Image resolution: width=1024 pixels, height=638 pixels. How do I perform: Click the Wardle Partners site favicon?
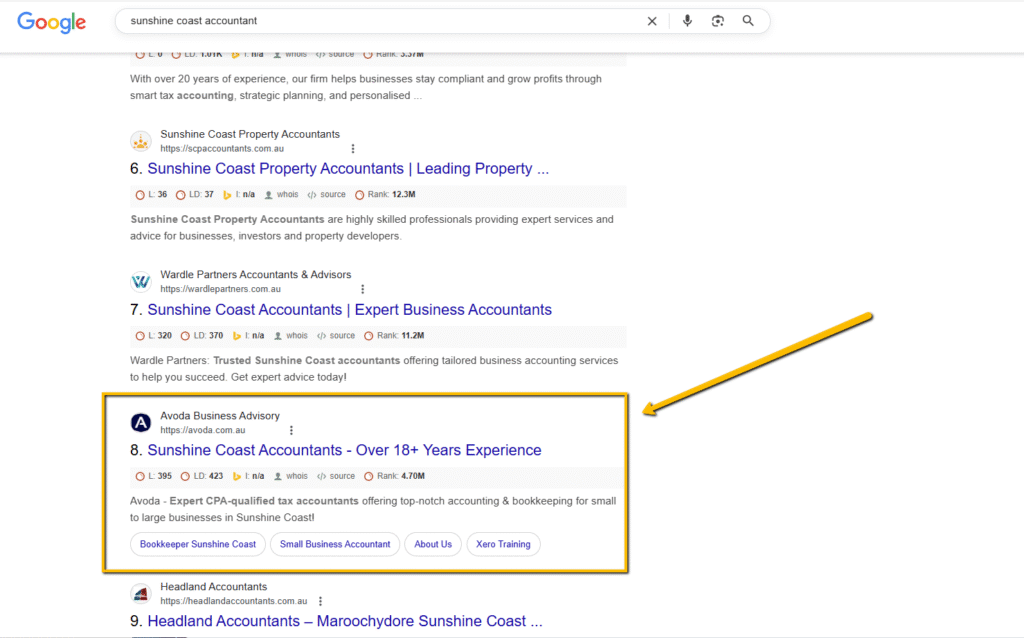(x=141, y=282)
